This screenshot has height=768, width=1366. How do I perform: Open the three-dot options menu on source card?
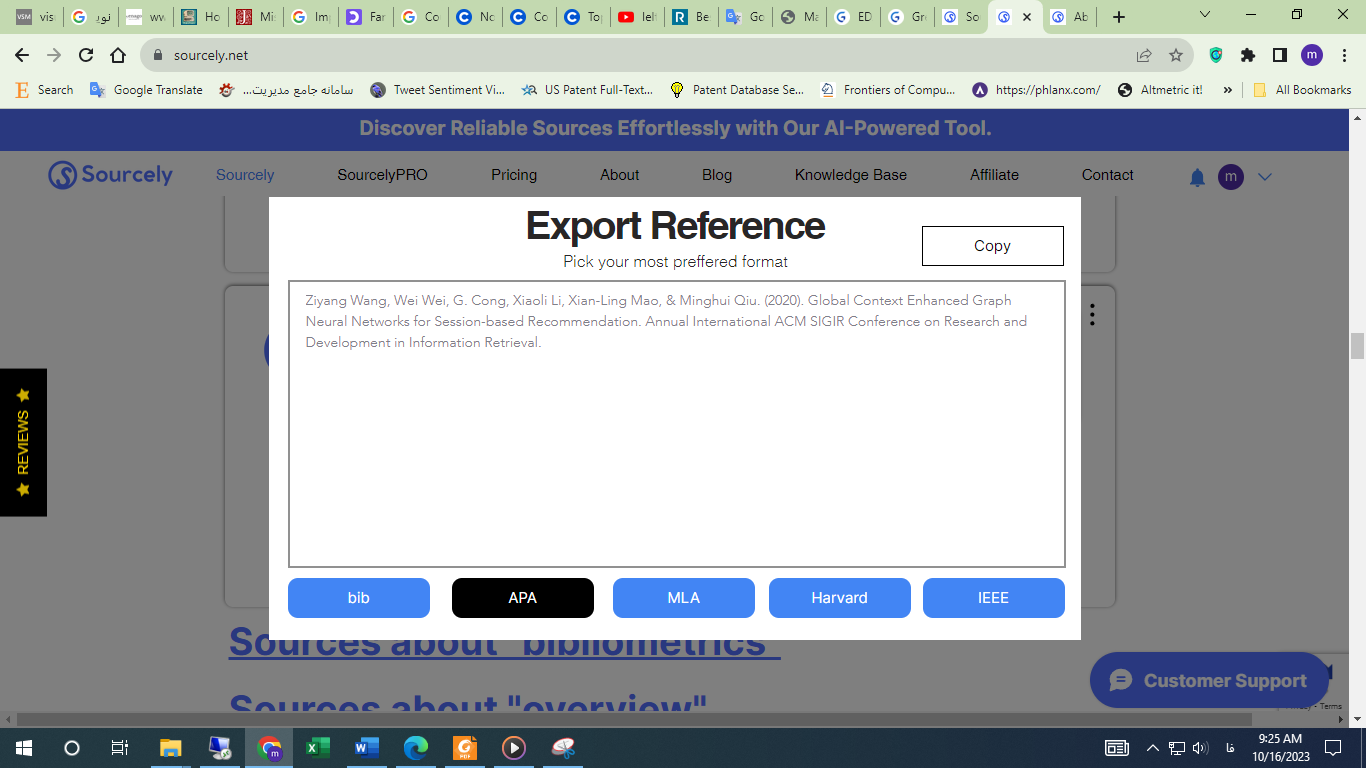pyautogui.click(x=1092, y=314)
